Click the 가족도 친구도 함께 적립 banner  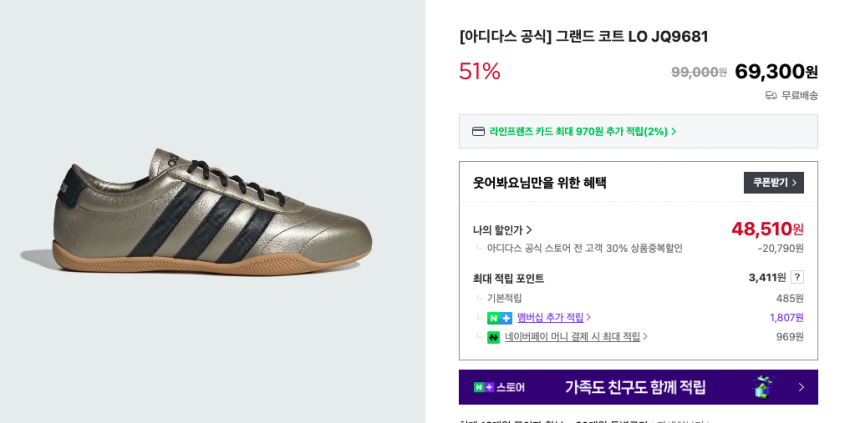[635, 387]
